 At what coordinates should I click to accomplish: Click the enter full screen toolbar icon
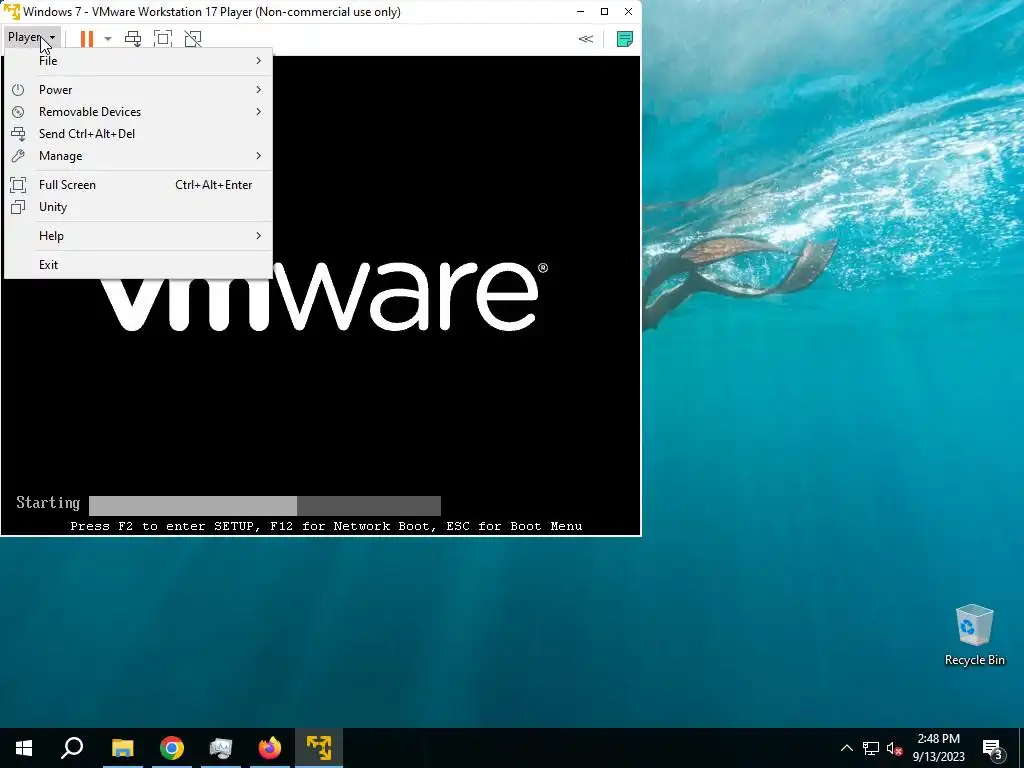tap(163, 39)
